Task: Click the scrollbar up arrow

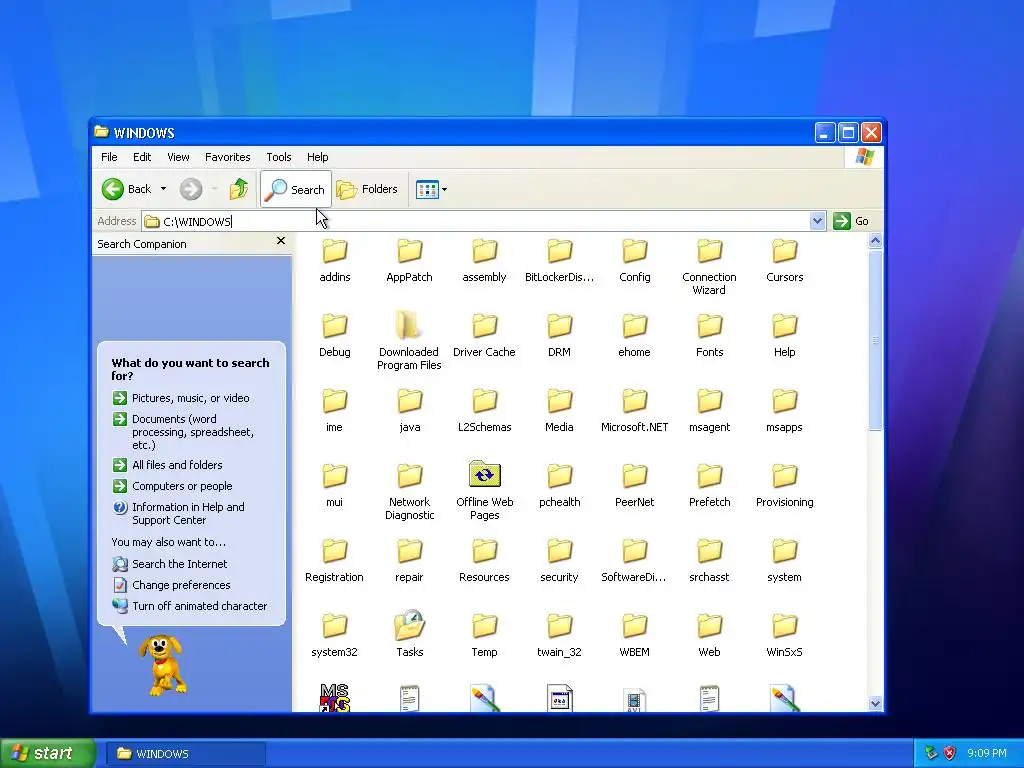Action: tap(875, 241)
